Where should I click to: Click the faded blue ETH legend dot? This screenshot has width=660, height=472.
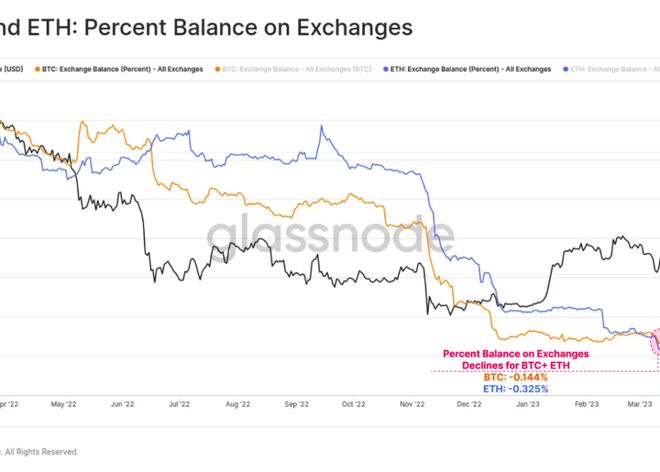click(x=567, y=69)
